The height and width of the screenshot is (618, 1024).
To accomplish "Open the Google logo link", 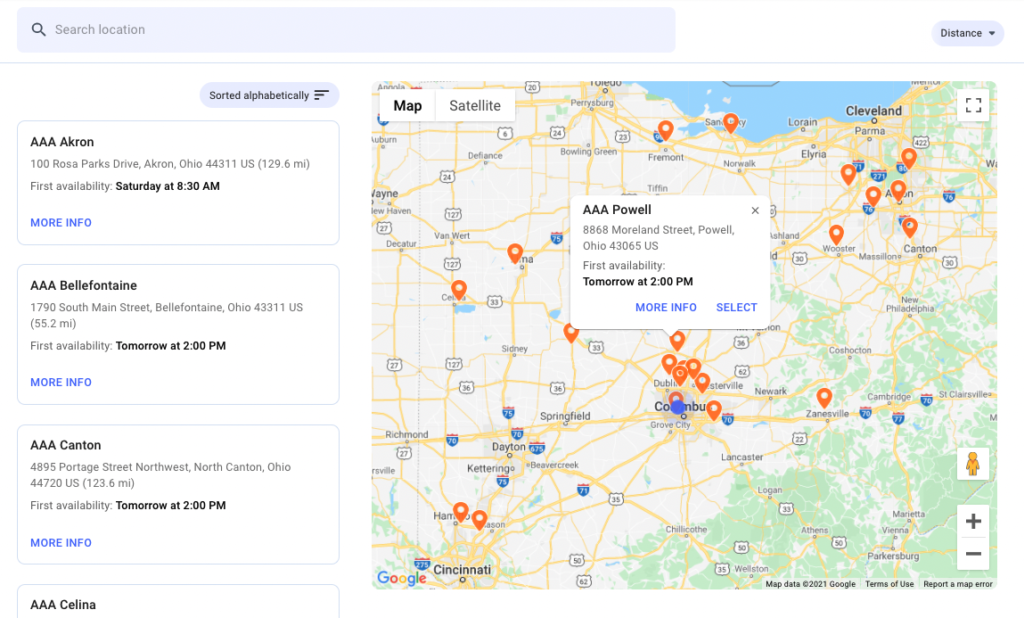I will [402, 577].
